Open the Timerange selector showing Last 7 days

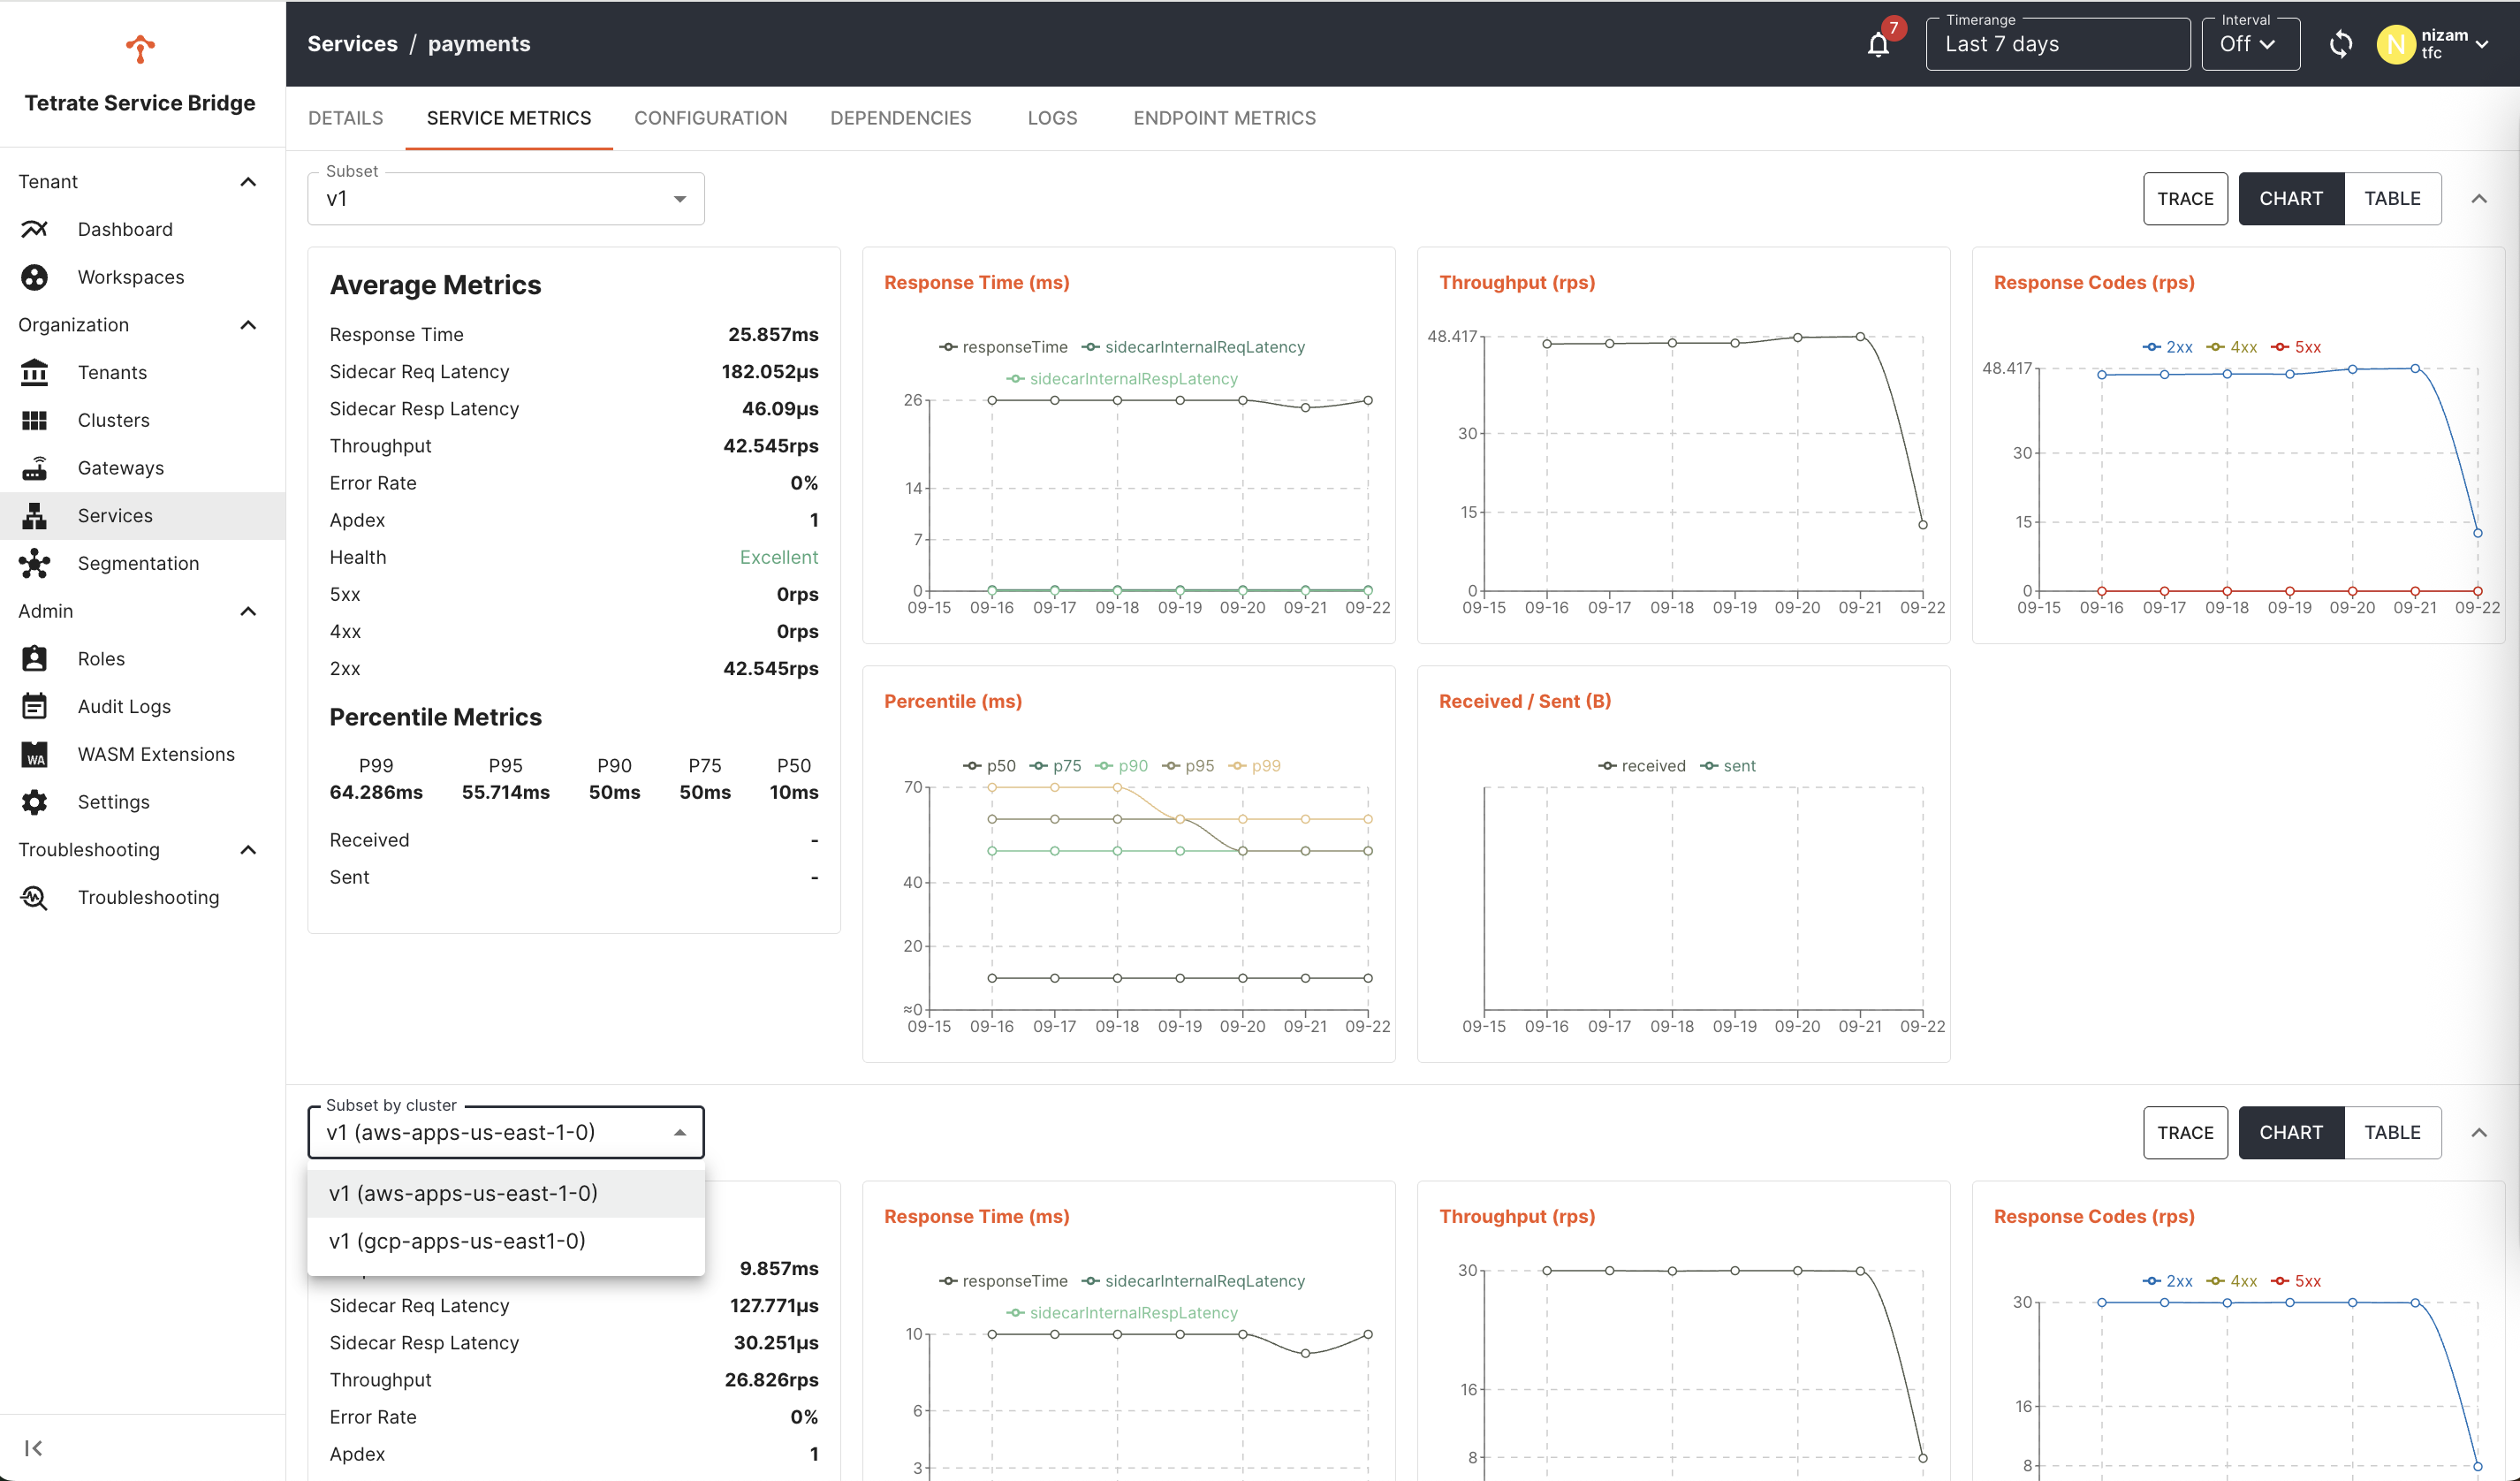pos(2057,43)
